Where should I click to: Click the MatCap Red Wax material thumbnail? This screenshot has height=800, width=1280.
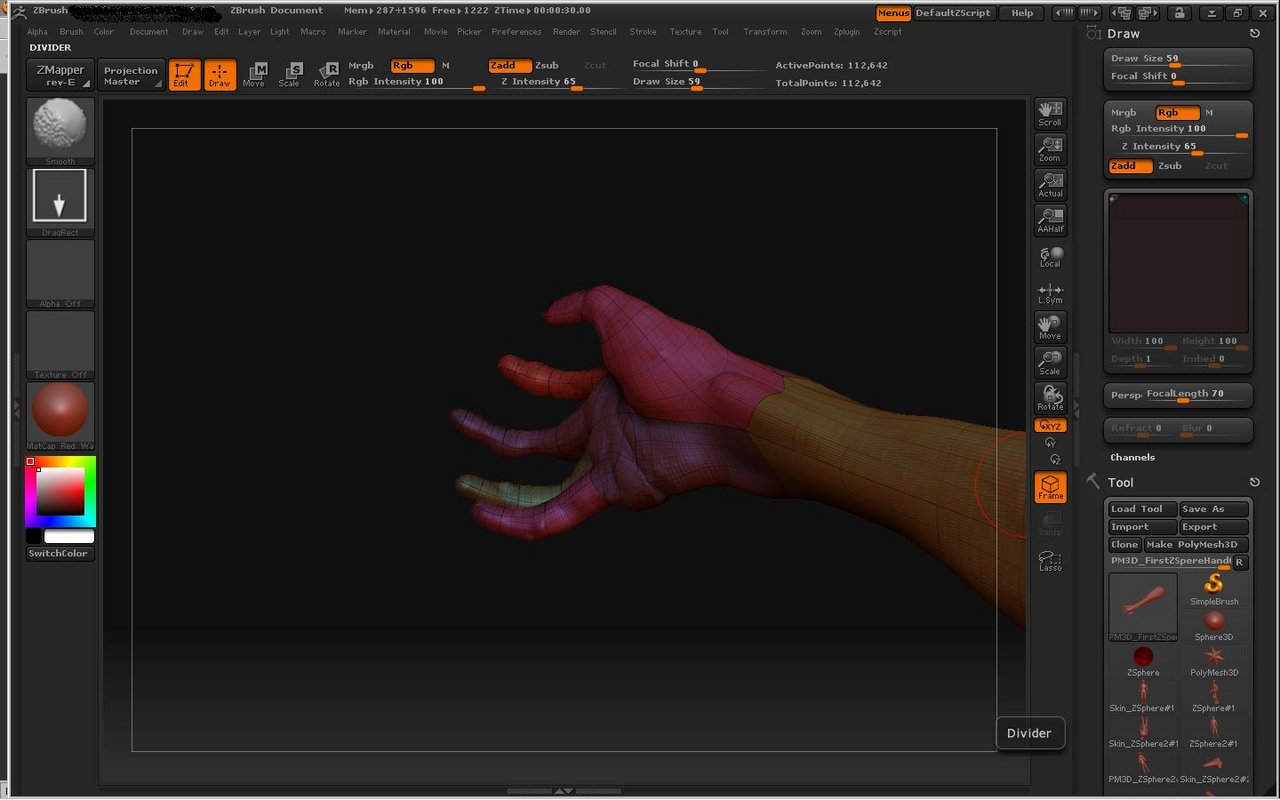click(59, 411)
